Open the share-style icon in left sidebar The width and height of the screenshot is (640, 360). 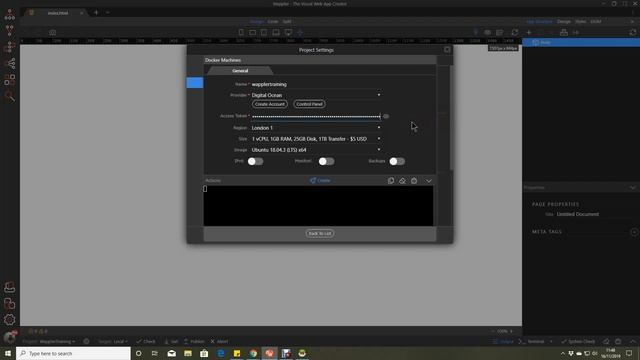(9, 63)
